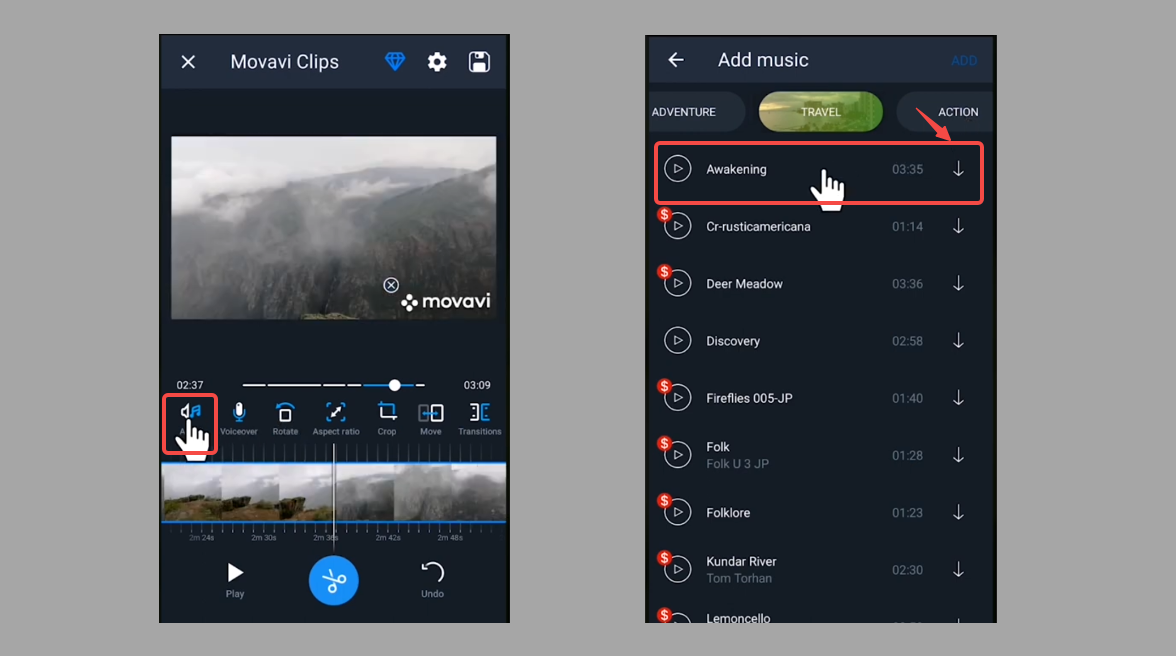
Task: Select the Fireflies 005-JP track name
Action: (749, 398)
